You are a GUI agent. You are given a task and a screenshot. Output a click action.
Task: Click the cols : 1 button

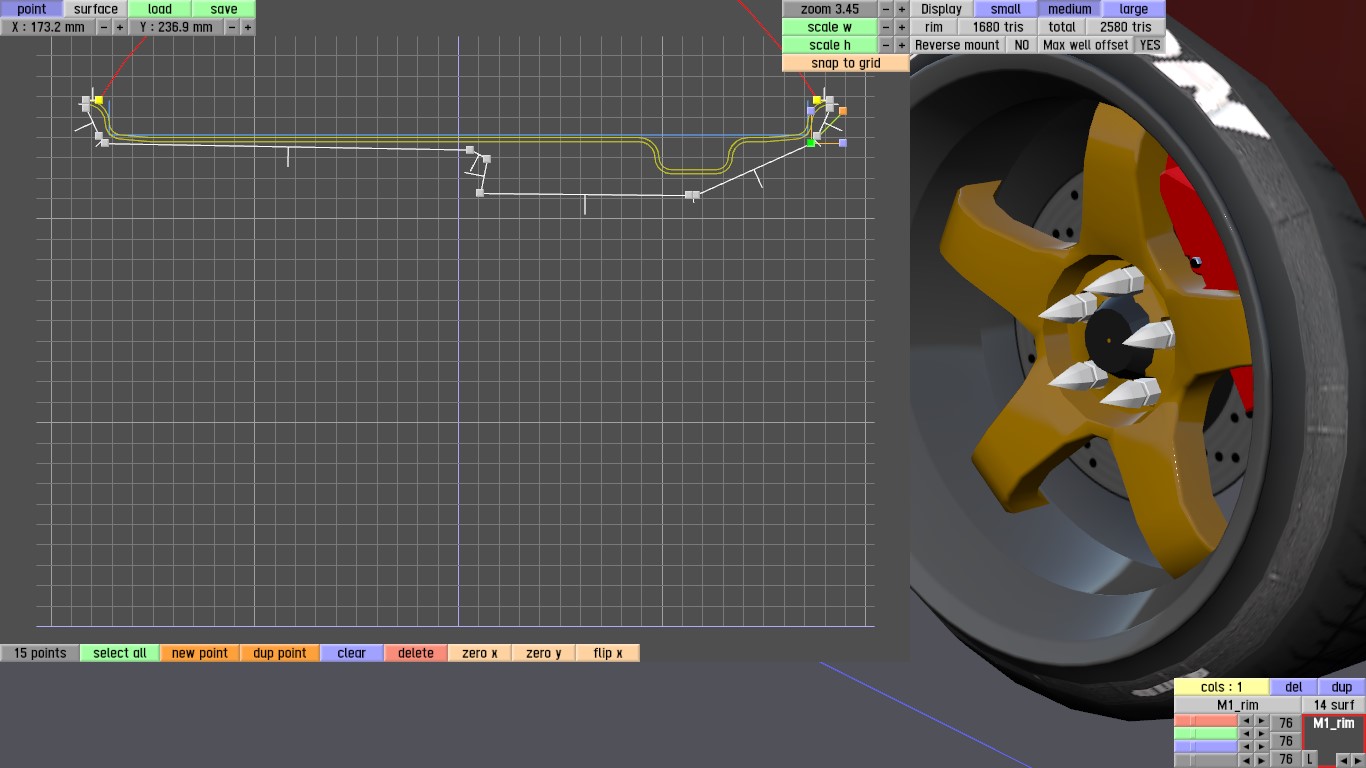[x=1221, y=687]
